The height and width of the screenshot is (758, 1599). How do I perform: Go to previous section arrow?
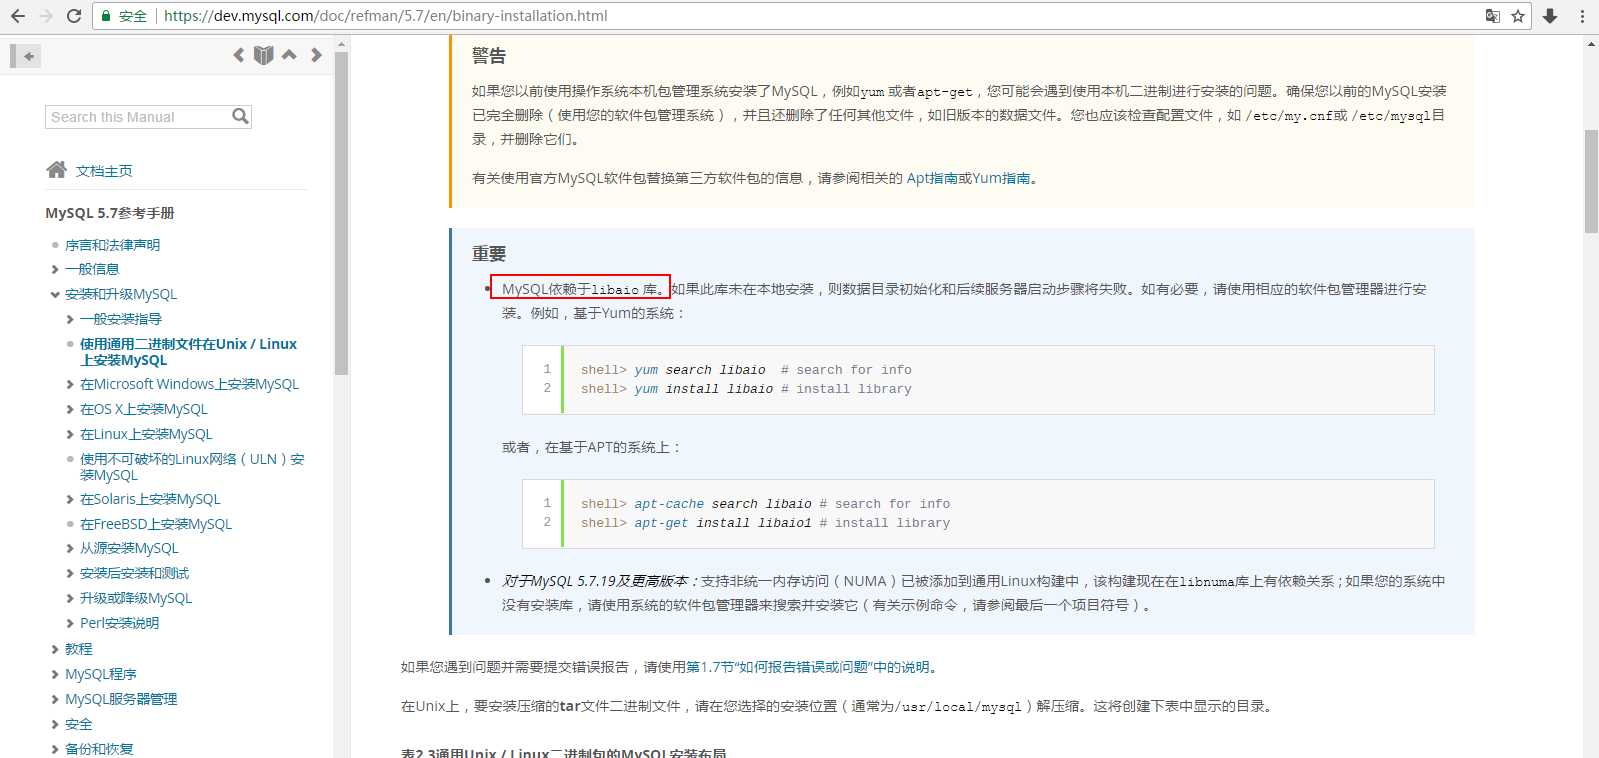[239, 55]
